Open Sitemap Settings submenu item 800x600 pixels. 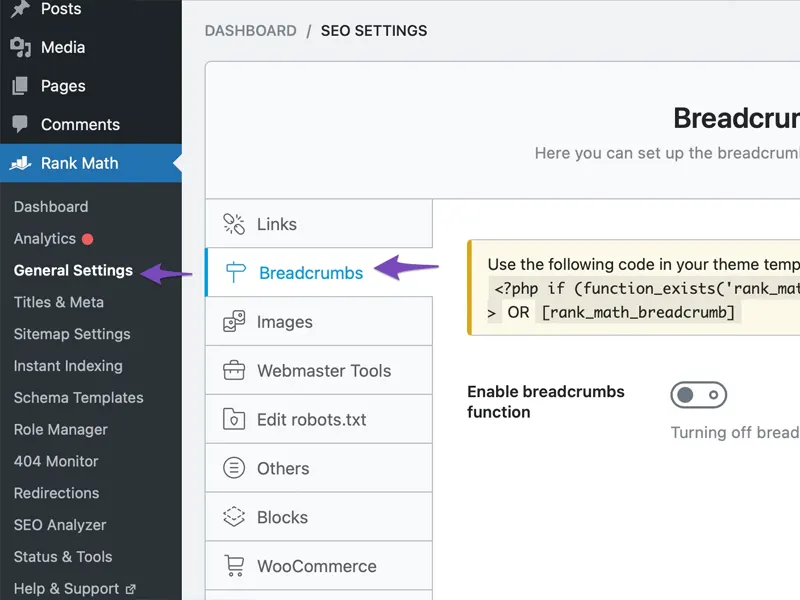pos(72,334)
